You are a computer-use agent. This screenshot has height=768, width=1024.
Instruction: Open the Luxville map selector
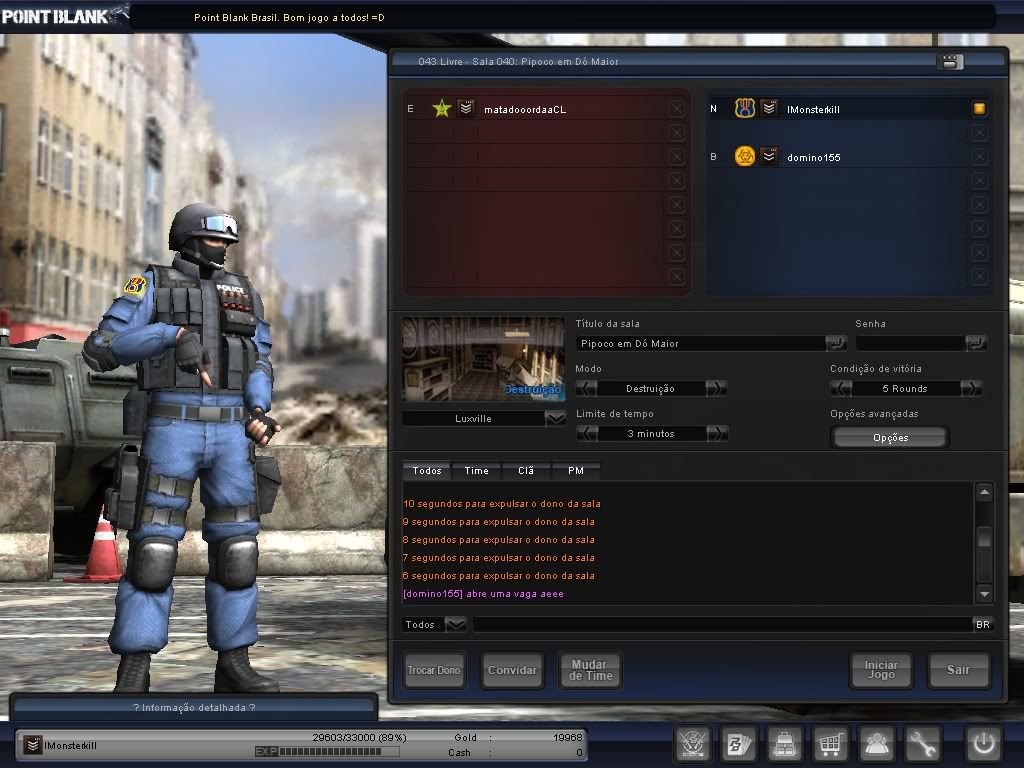[483, 418]
